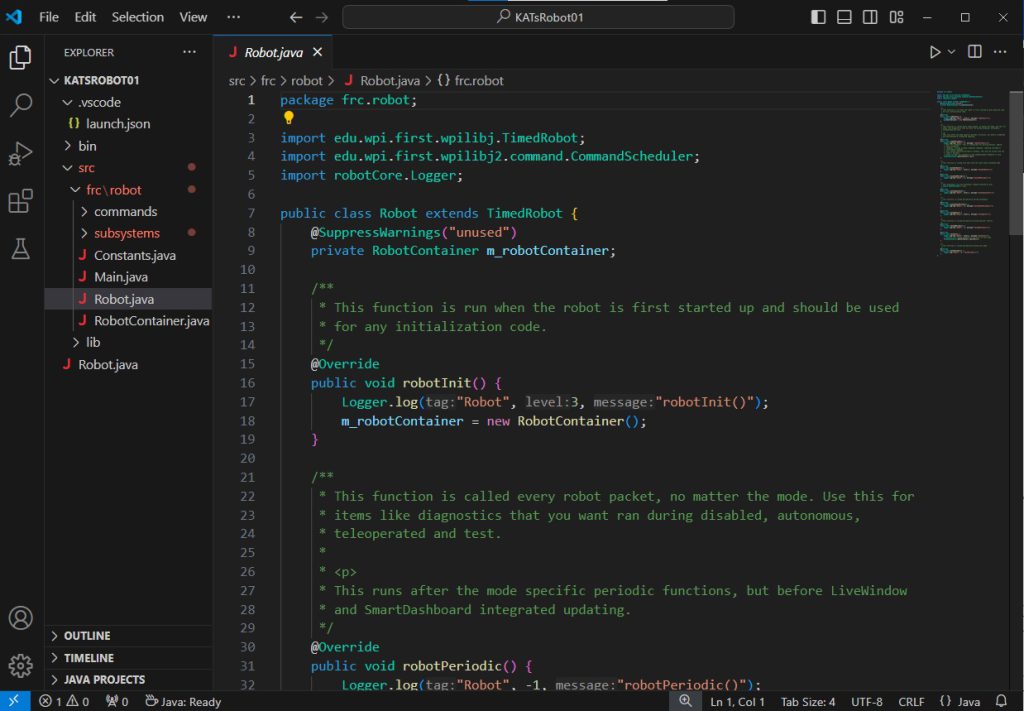Screen dimensions: 1024x711
Task: Change Tab Size: 4 indentation setting
Action: click(808, 702)
